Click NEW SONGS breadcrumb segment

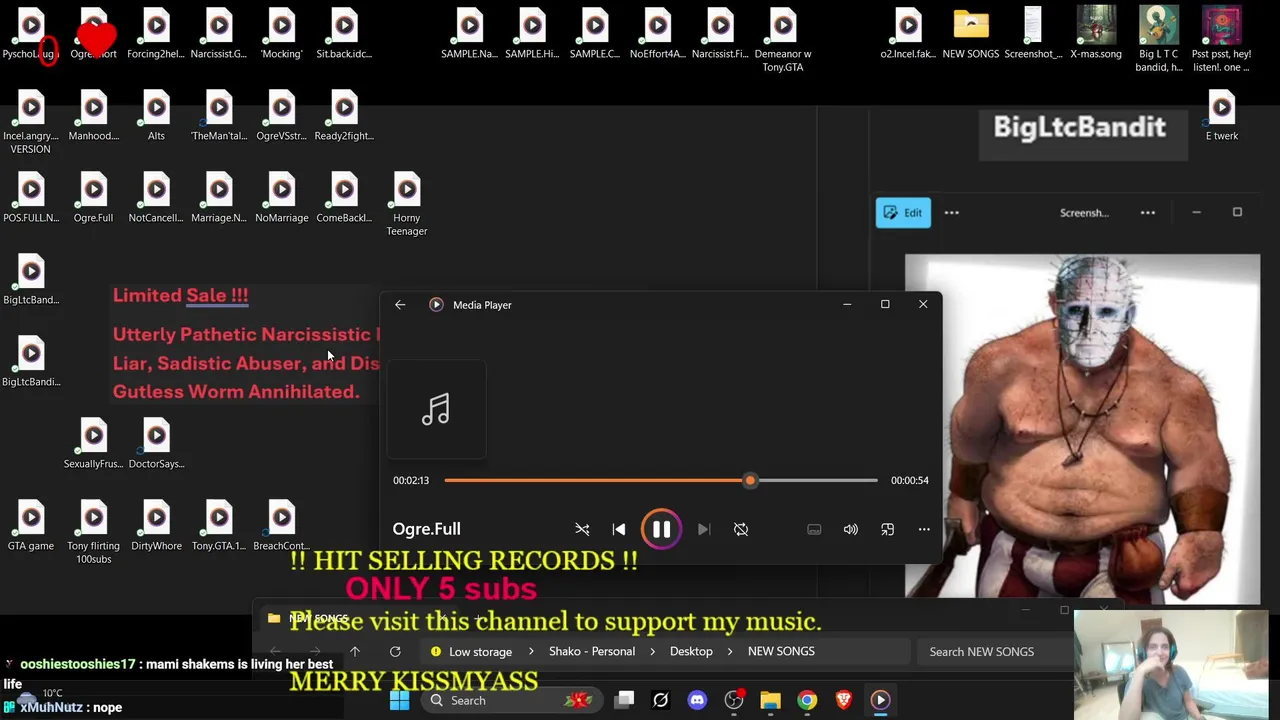point(781,652)
